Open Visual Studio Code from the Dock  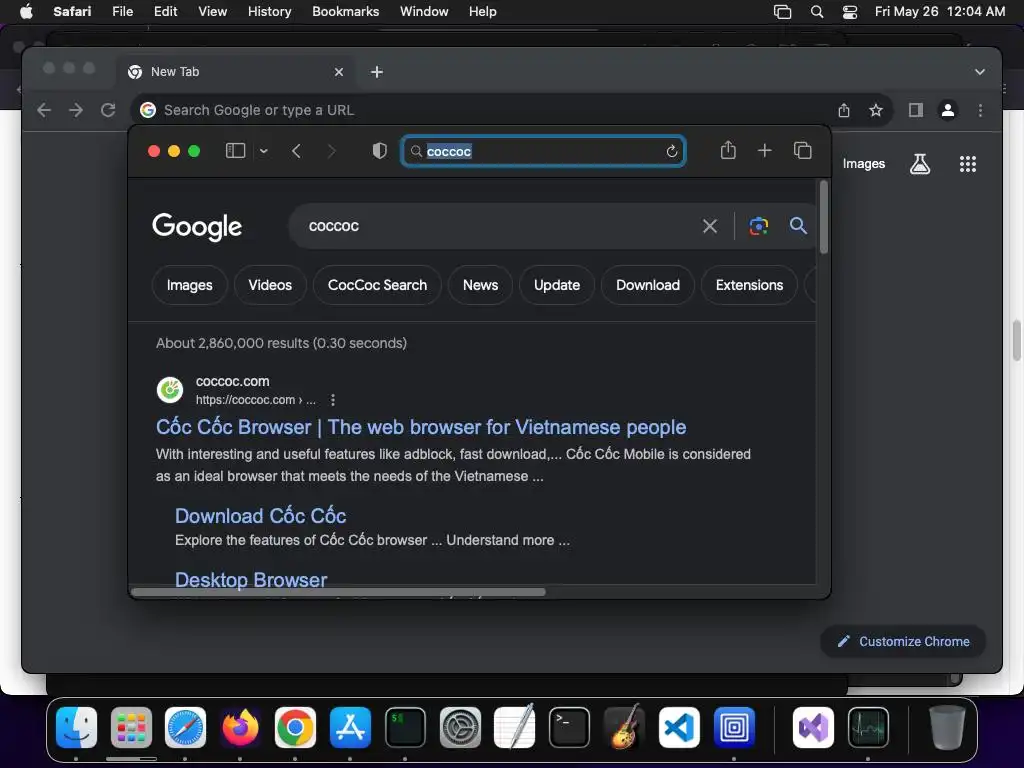coord(679,727)
